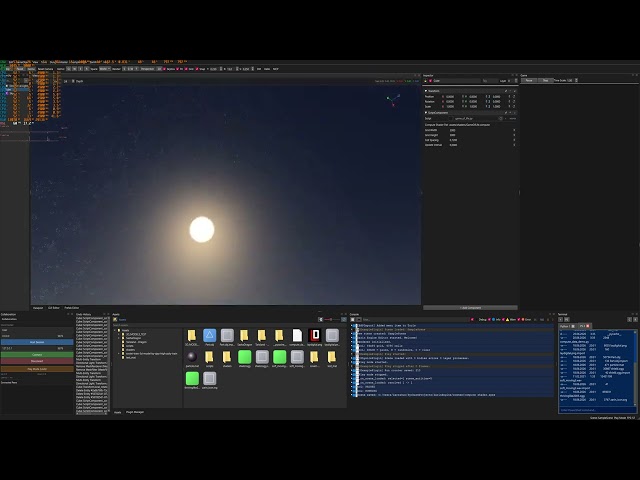Open the Plugin Manager tab

(135, 412)
